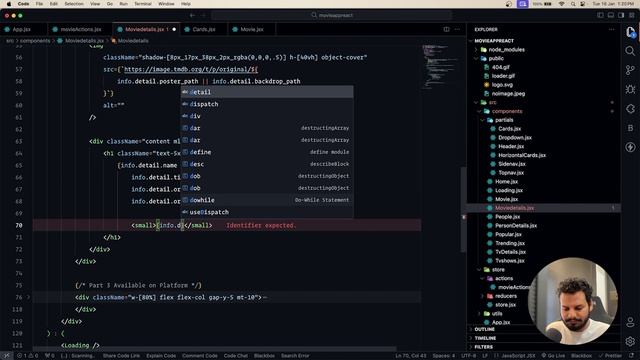This screenshot has height=360, width=640.
Task: Click the editor minimap preview
Action: (x=440, y=67)
